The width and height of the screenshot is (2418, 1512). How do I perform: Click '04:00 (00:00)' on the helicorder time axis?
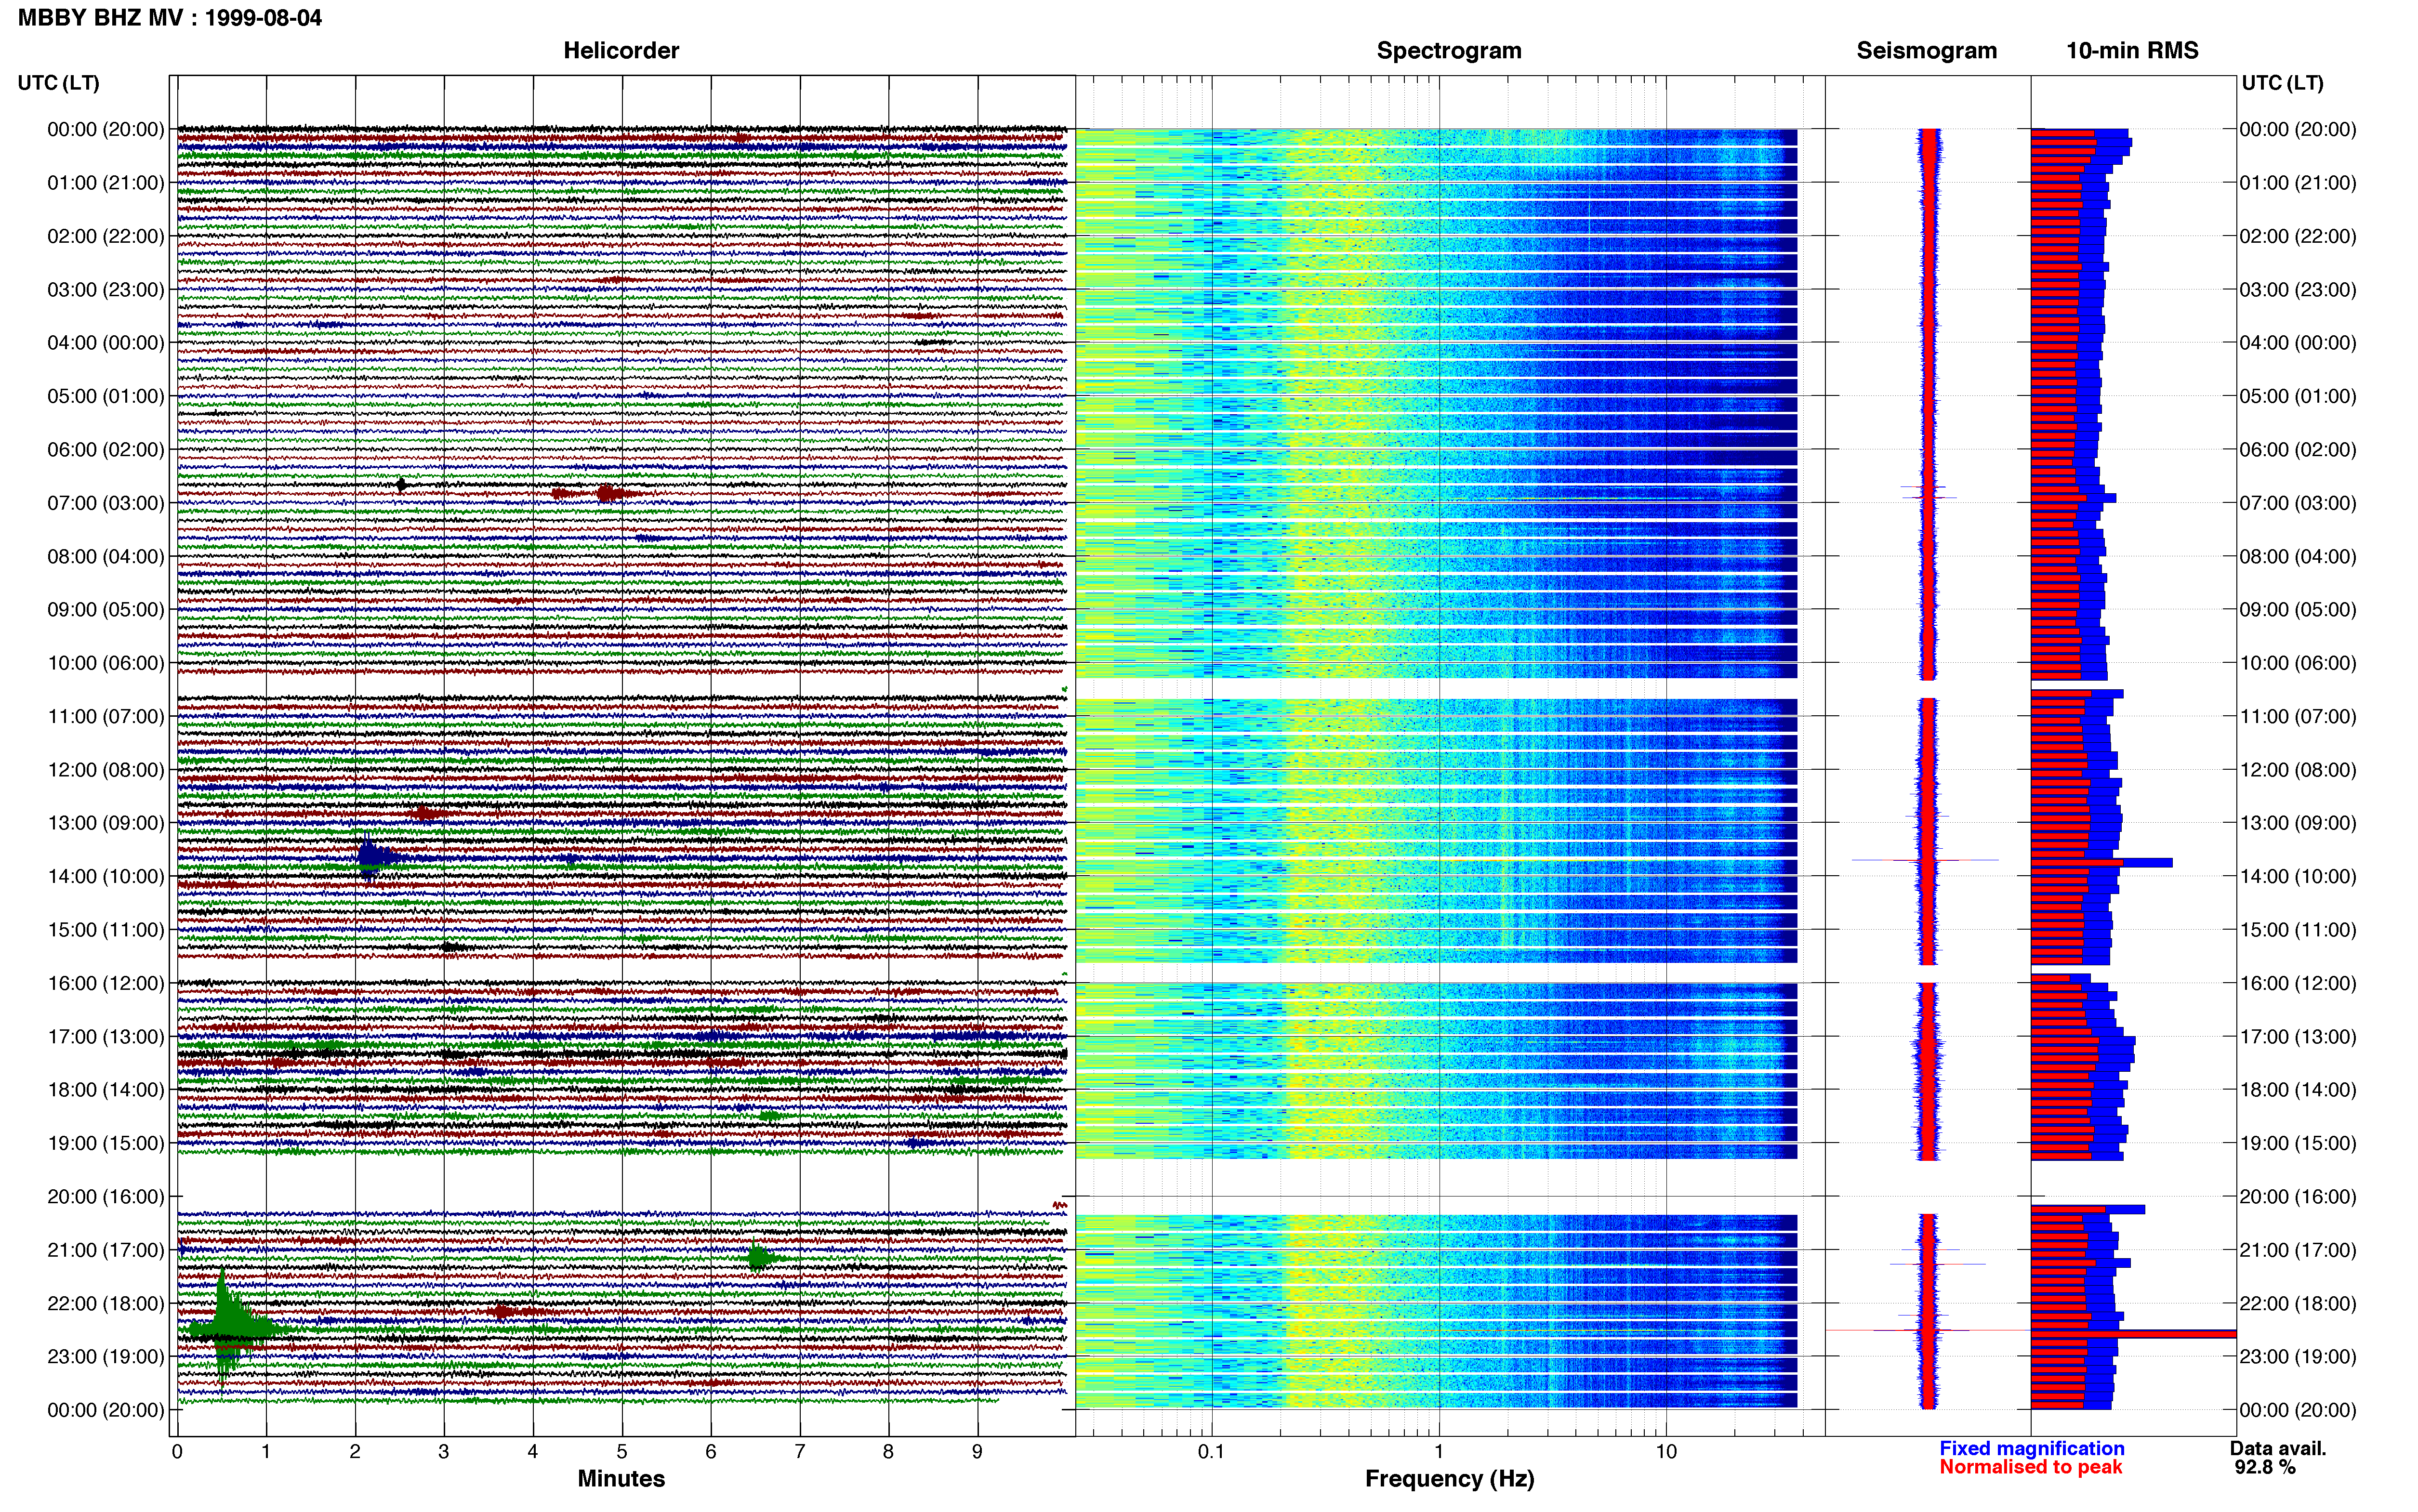pyautogui.click(x=106, y=343)
